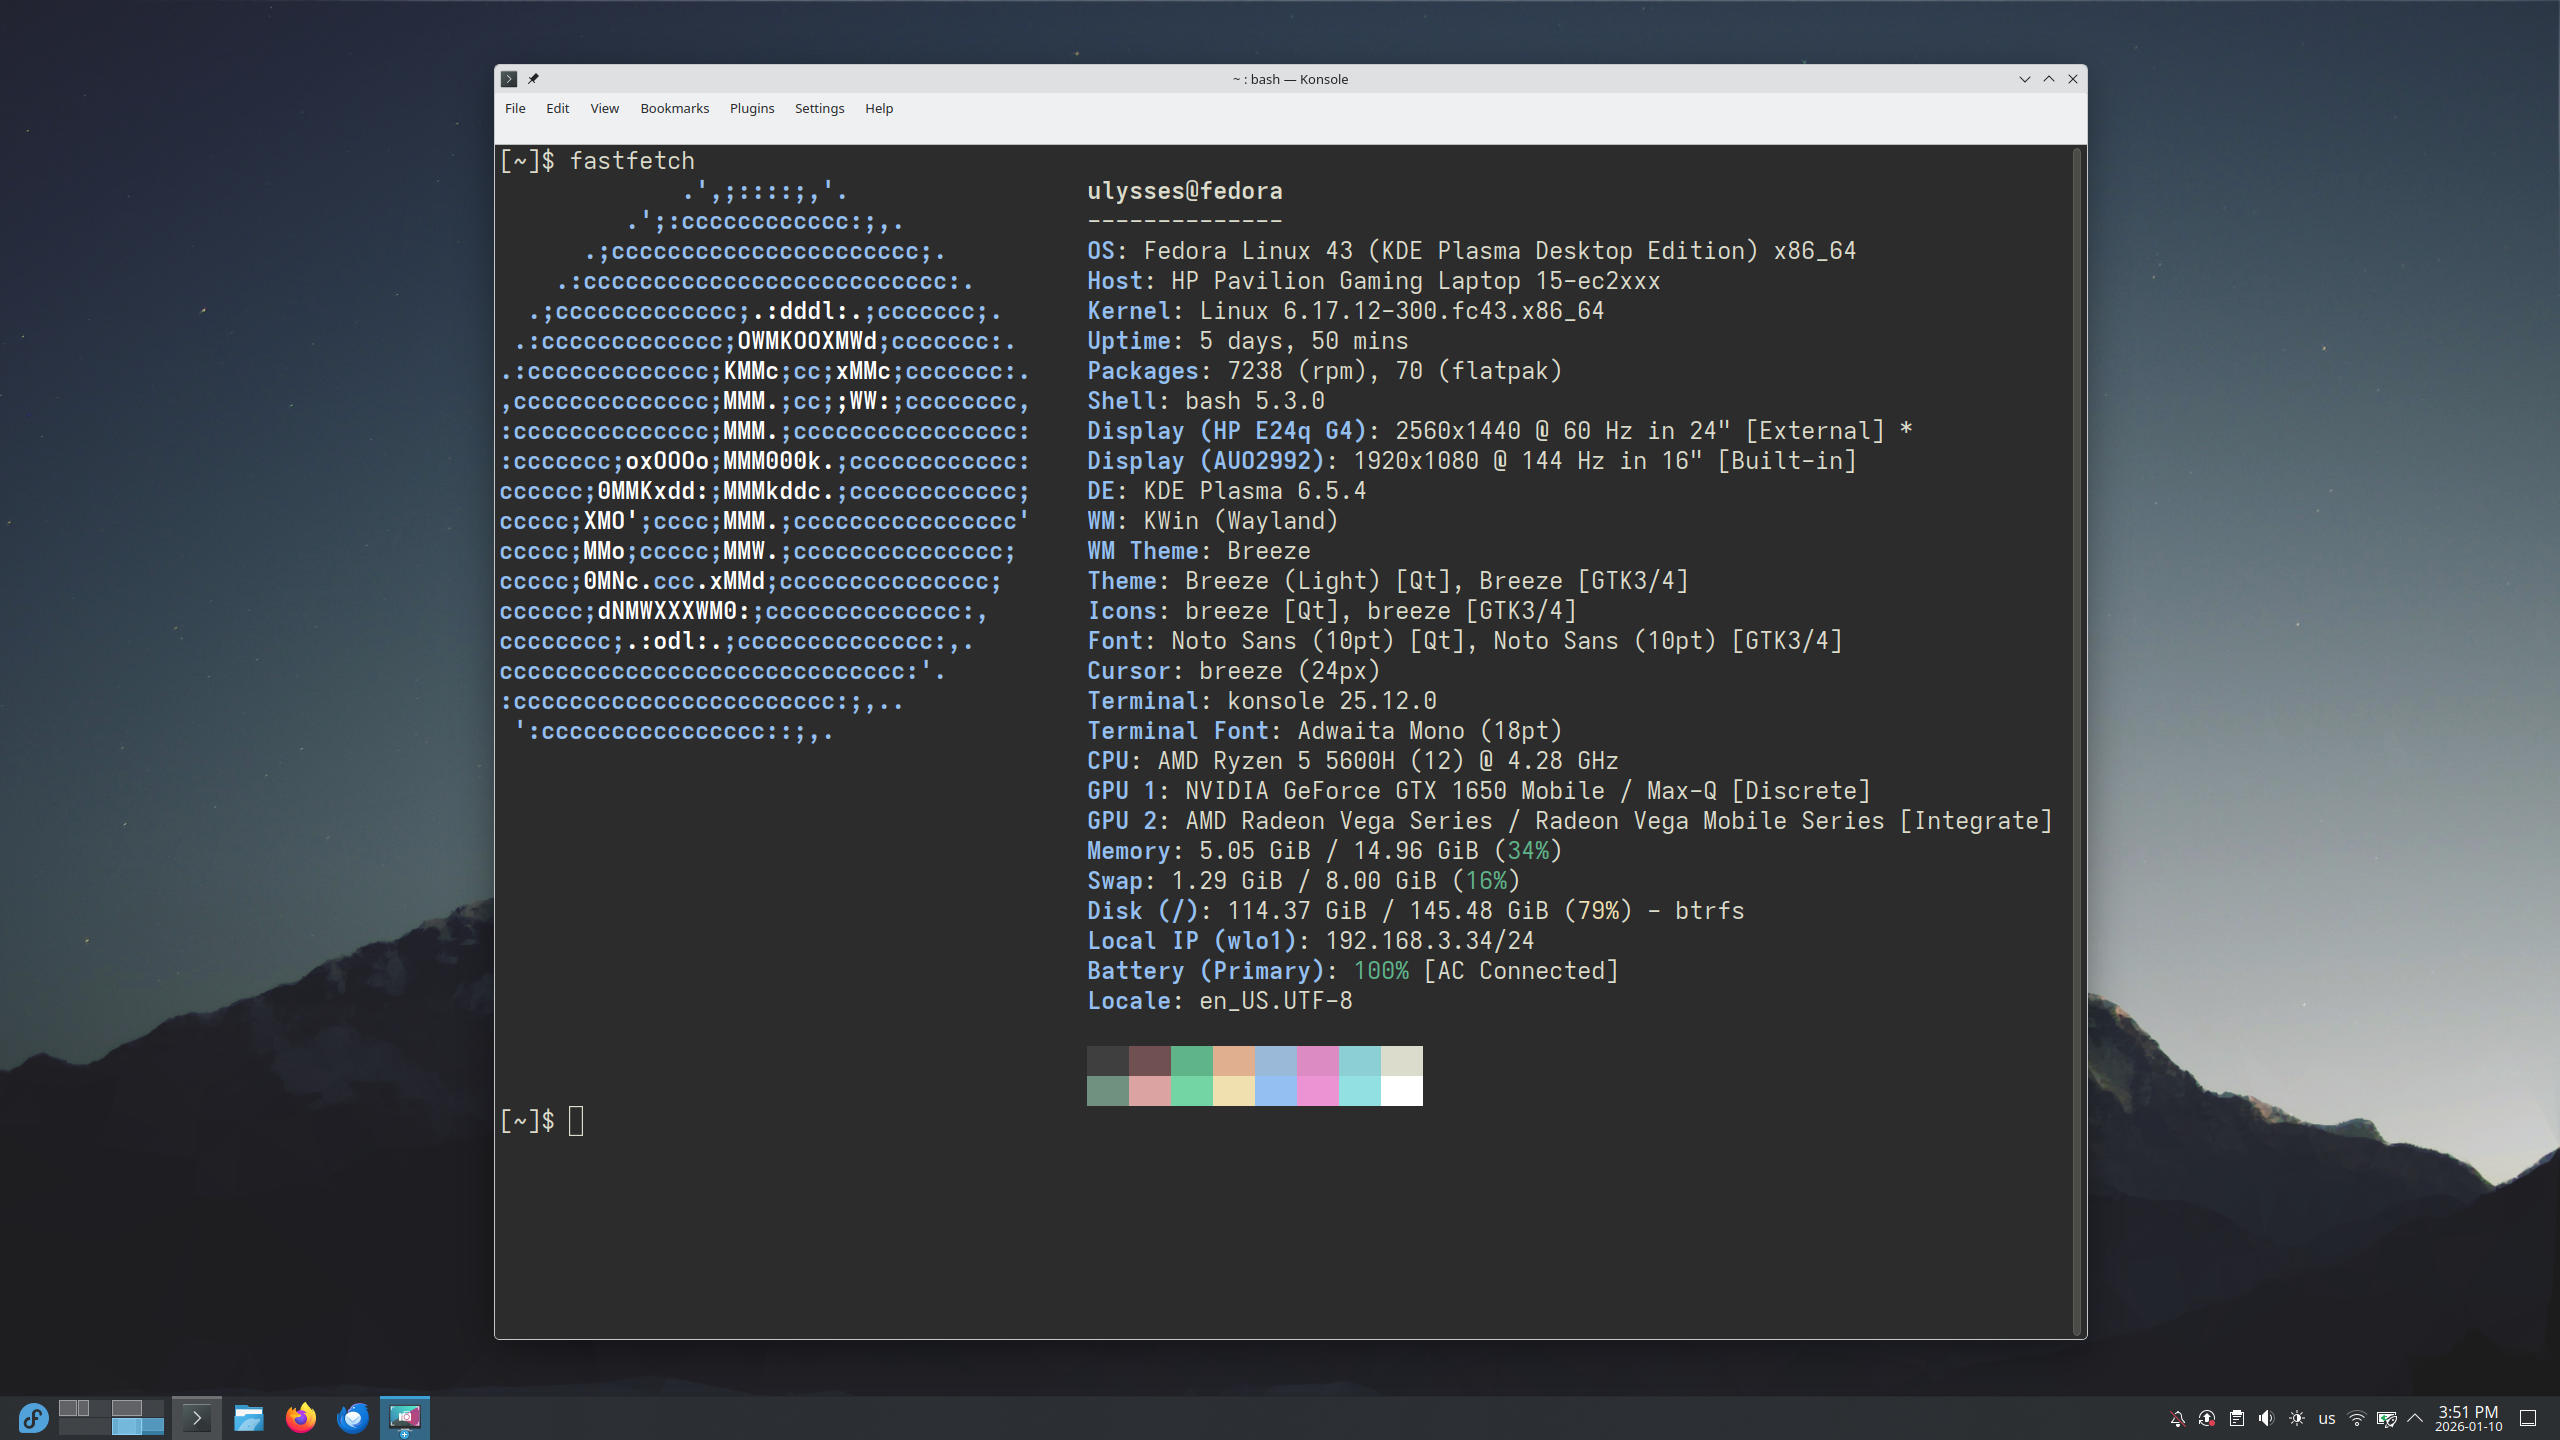Open brightness and color tray popup
The width and height of the screenshot is (2560, 1440).
(2297, 1418)
